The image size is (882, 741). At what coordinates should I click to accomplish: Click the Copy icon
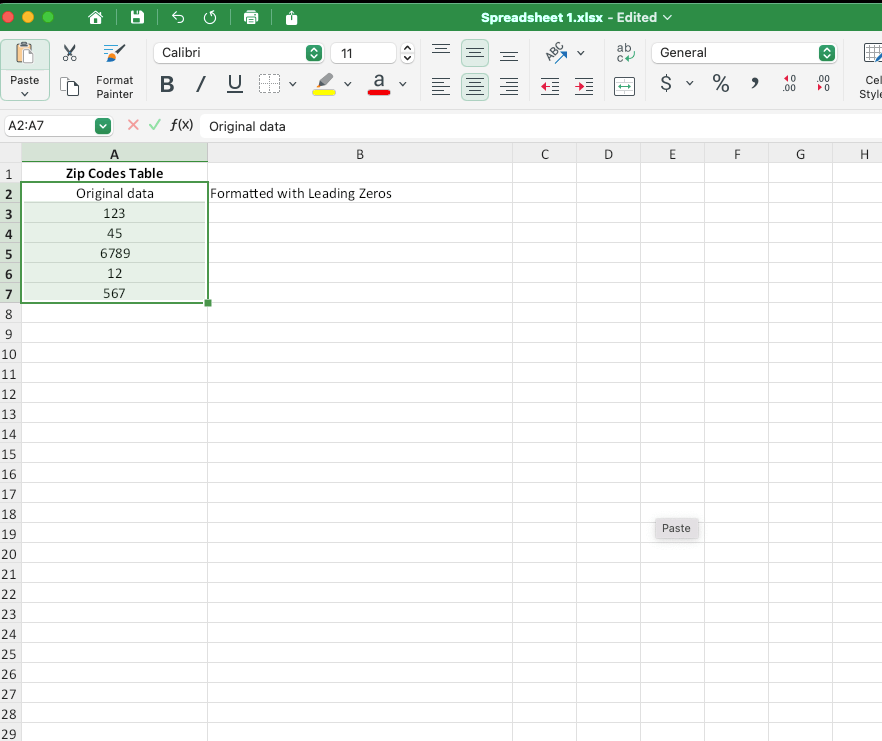69,88
